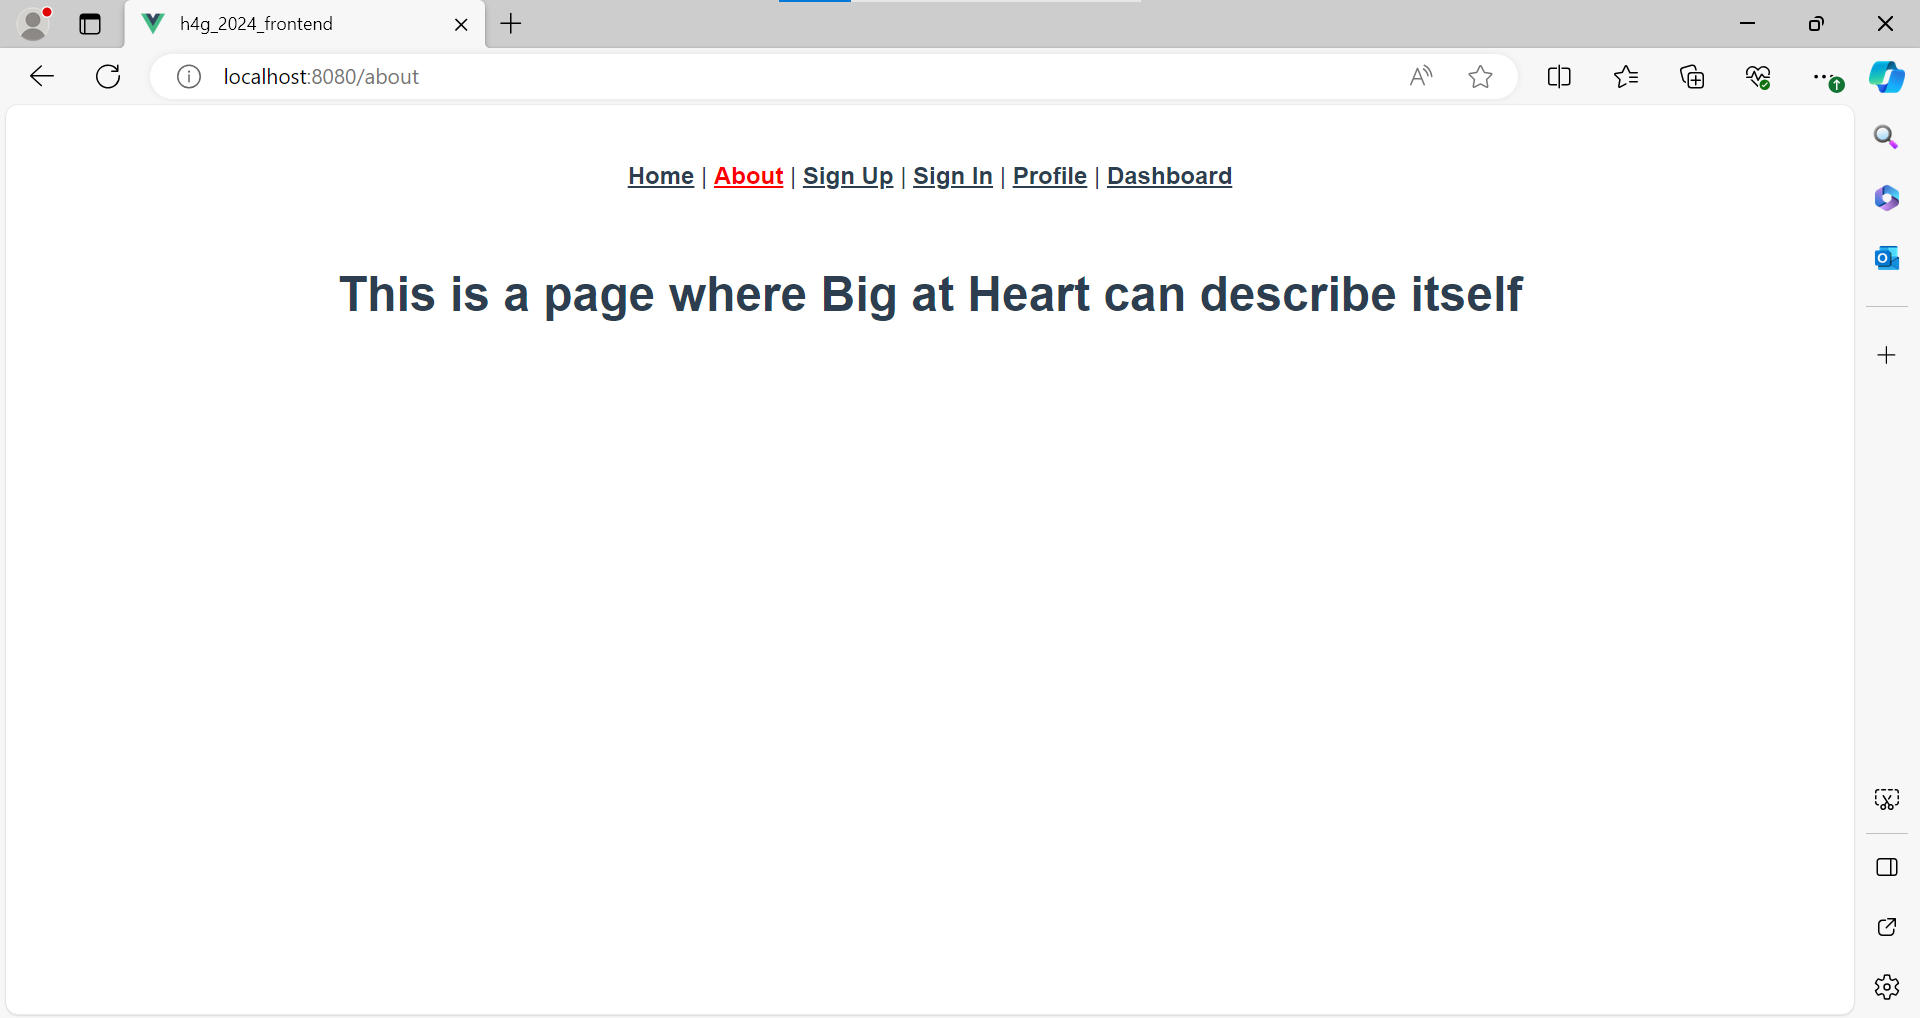The width and height of the screenshot is (1920, 1018).
Task: Add this page to favorites
Action: coord(1481,76)
